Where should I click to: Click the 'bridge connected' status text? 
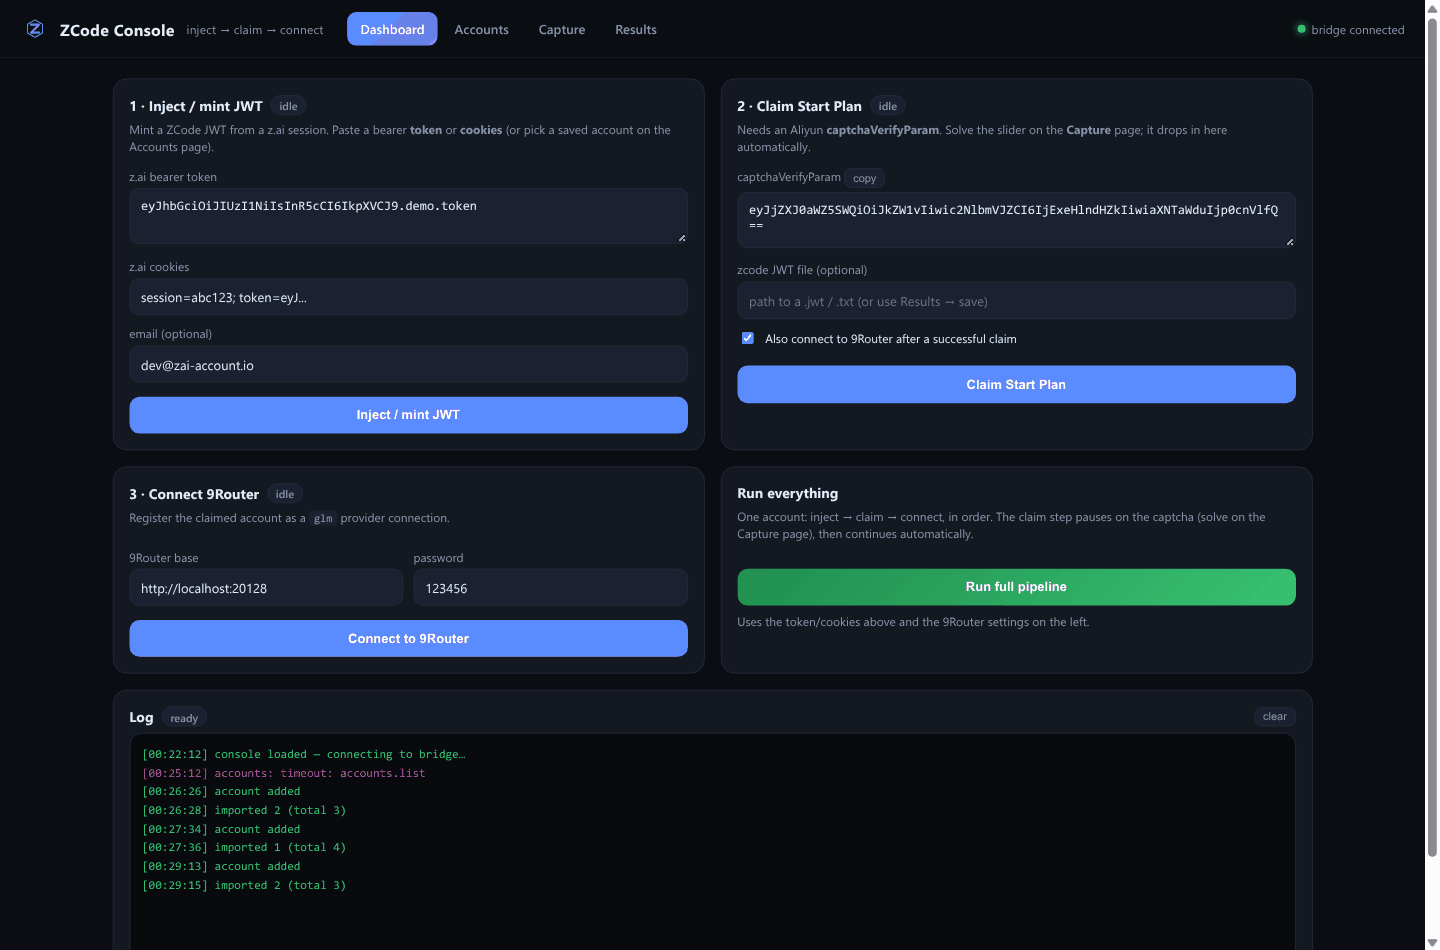click(1358, 30)
